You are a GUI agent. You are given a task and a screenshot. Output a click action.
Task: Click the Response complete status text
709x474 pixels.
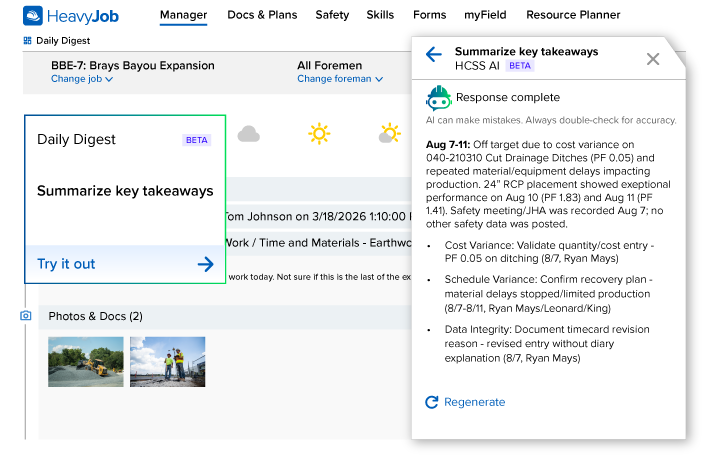(x=508, y=97)
